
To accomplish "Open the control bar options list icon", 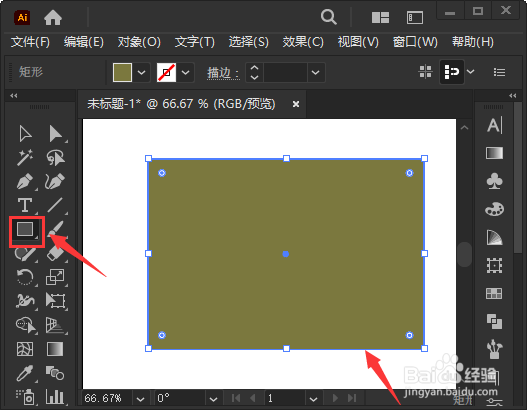I will (x=499, y=72).
